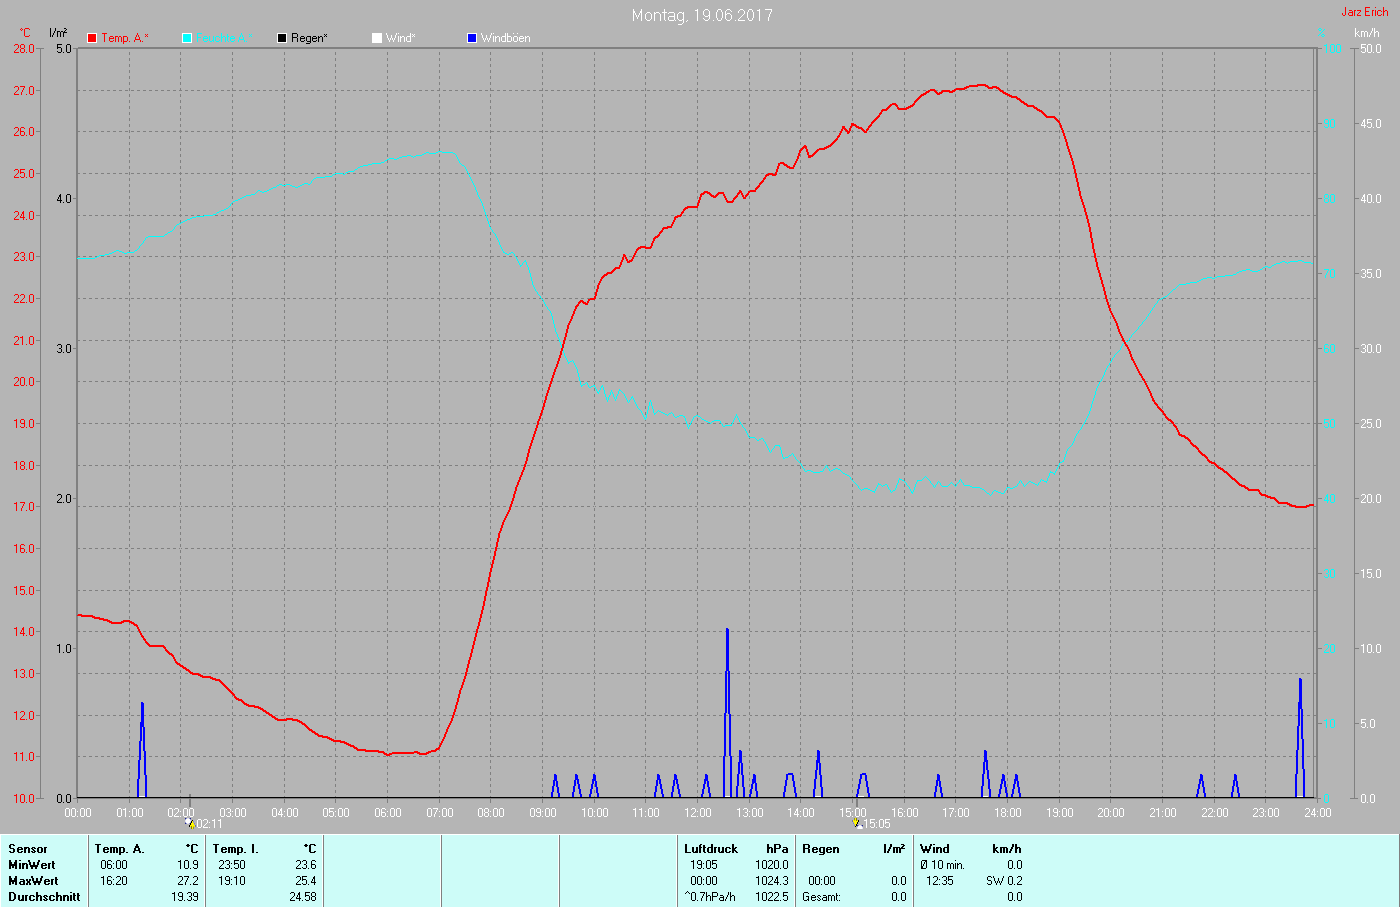
Task: Click the 'Jarz Erich' author label
Action: (1365, 12)
